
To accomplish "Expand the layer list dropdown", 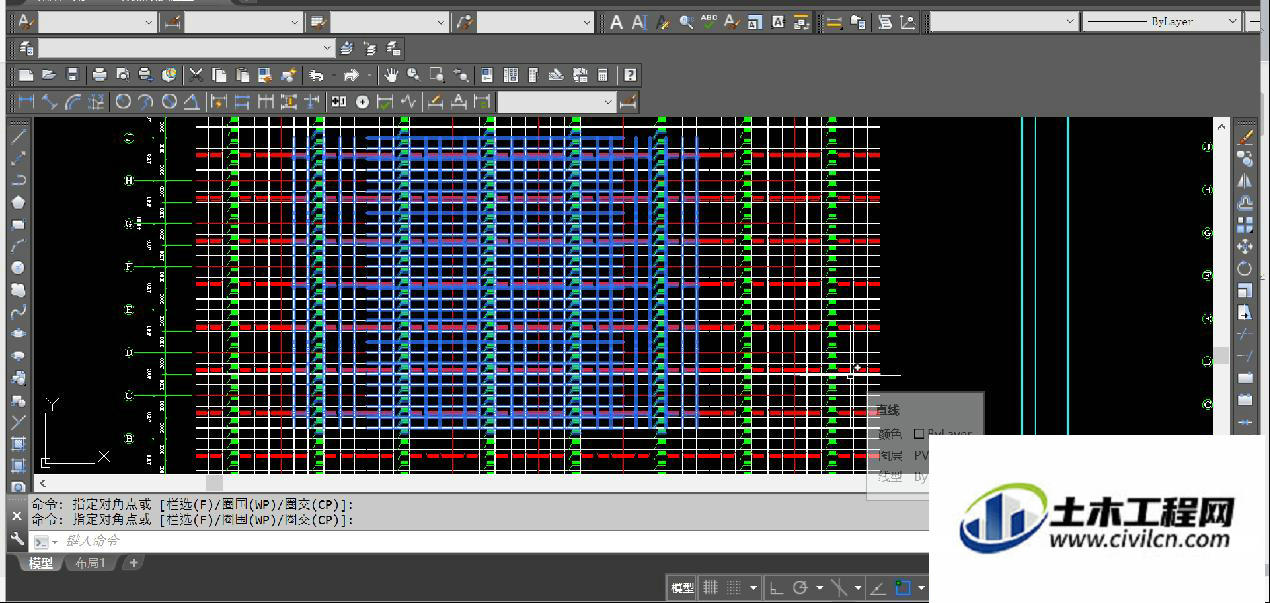I will coord(187,48).
